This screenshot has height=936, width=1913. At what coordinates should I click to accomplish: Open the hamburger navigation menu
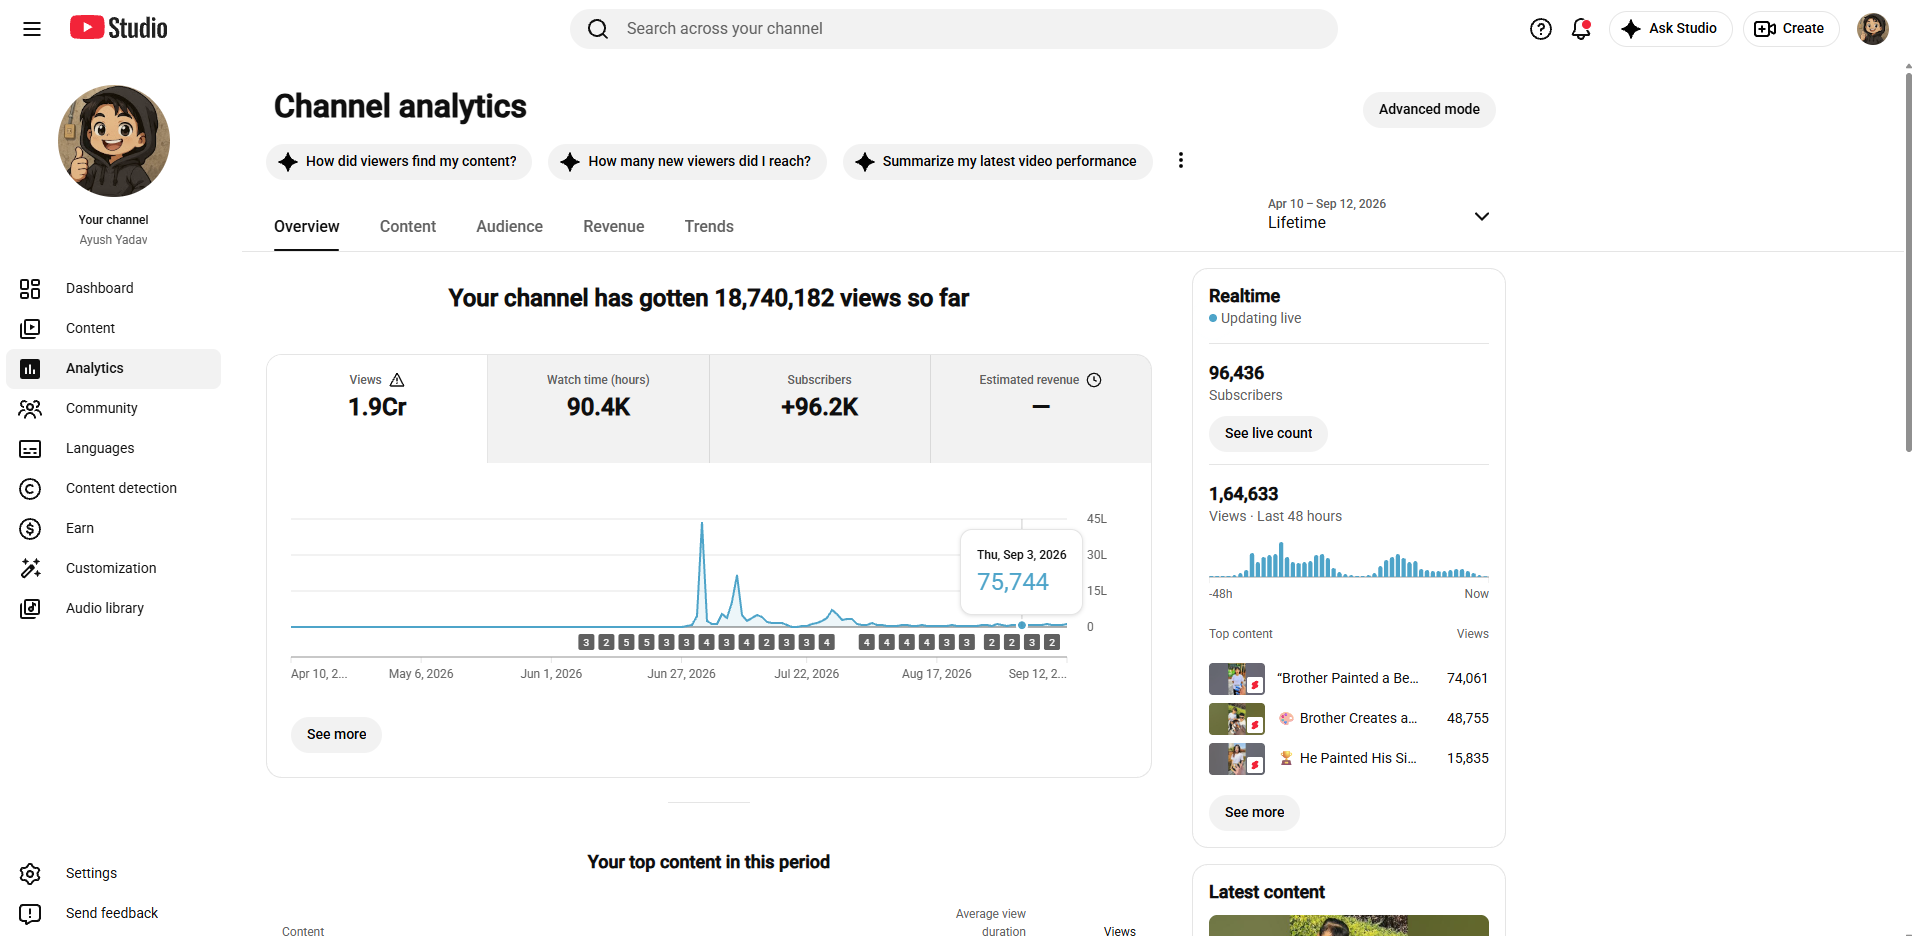click(32, 29)
